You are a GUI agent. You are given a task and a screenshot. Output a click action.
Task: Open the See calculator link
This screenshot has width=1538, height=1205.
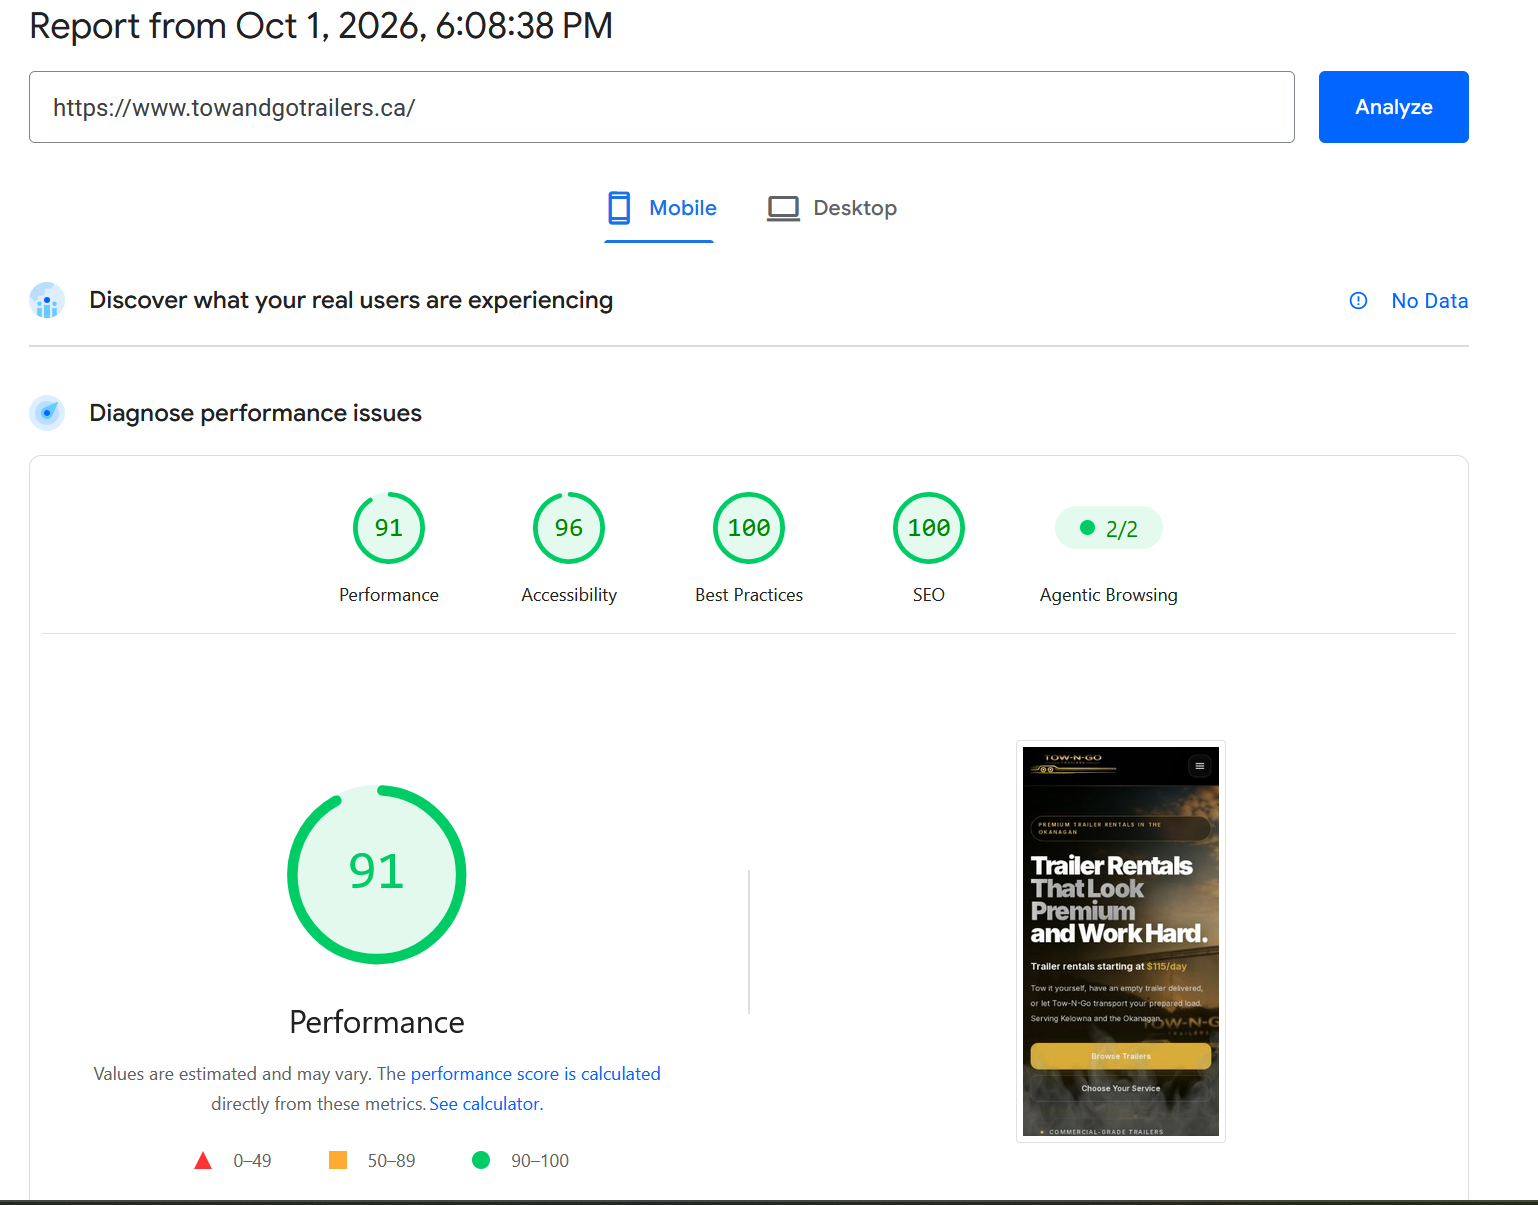coord(486,1104)
